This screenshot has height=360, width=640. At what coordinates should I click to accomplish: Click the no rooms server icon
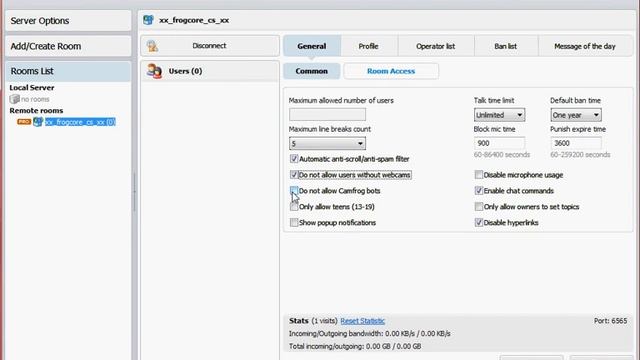[x=14, y=99]
